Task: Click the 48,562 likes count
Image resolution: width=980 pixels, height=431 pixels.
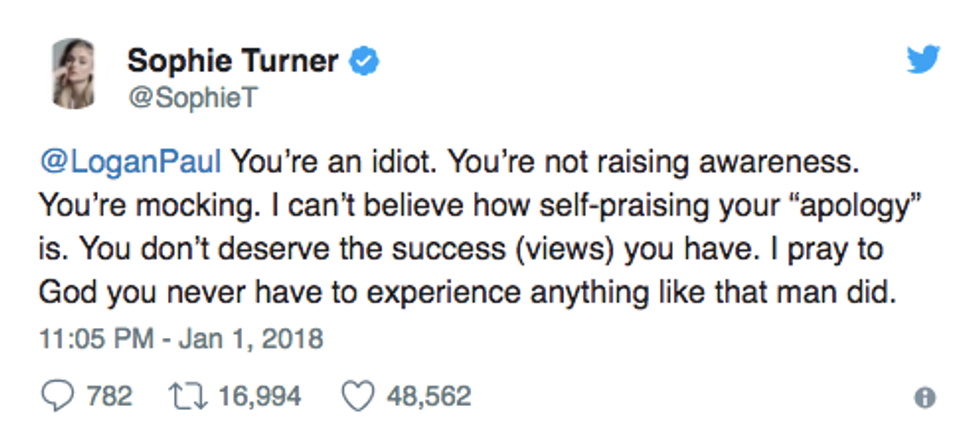Action: pos(427,396)
